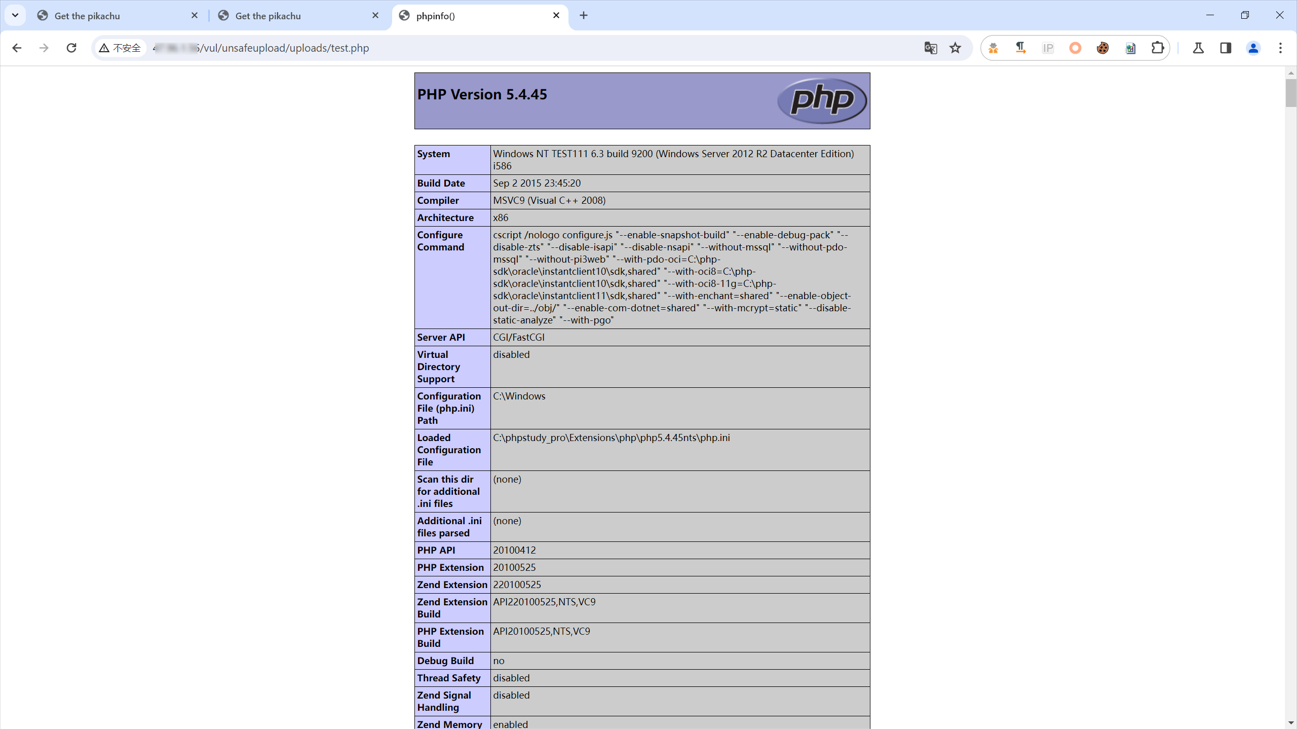Click the PHP logo image
The height and width of the screenshot is (729, 1297).
[x=821, y=100]
